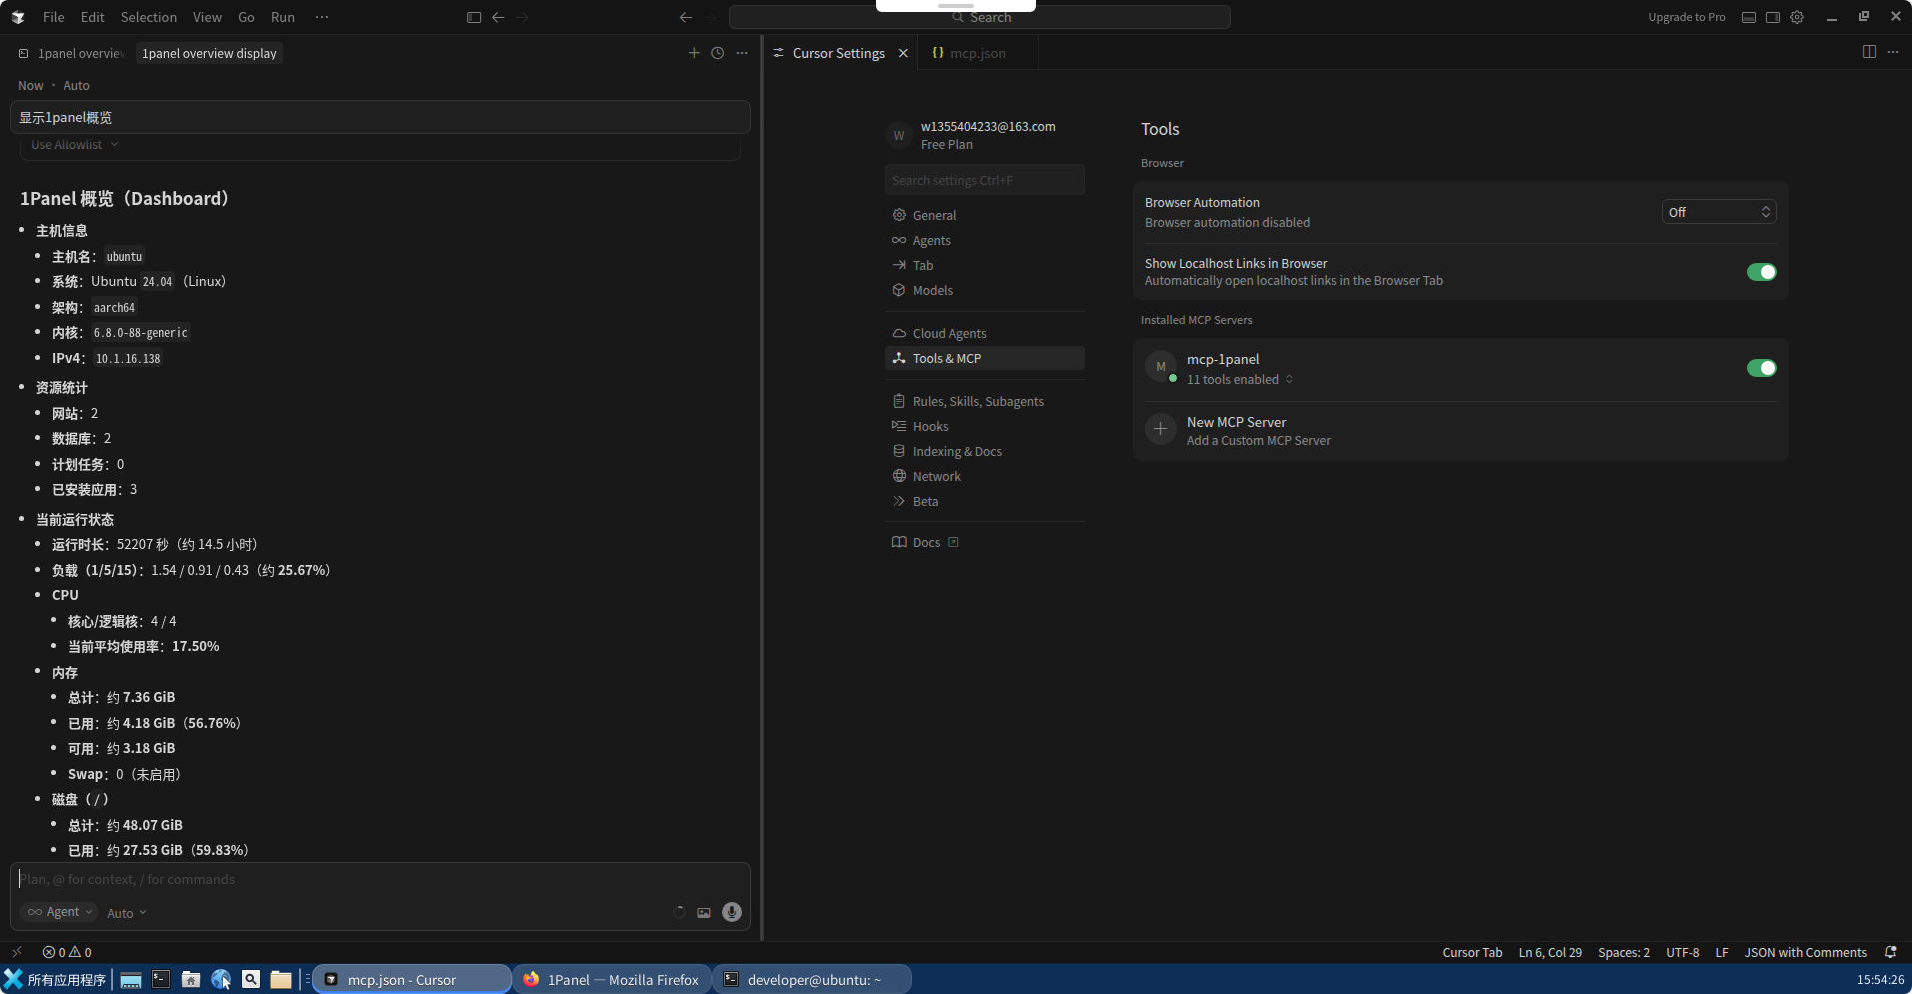
Task: Show desktop icon in taskbar
Action: click(x=130, y=979)
